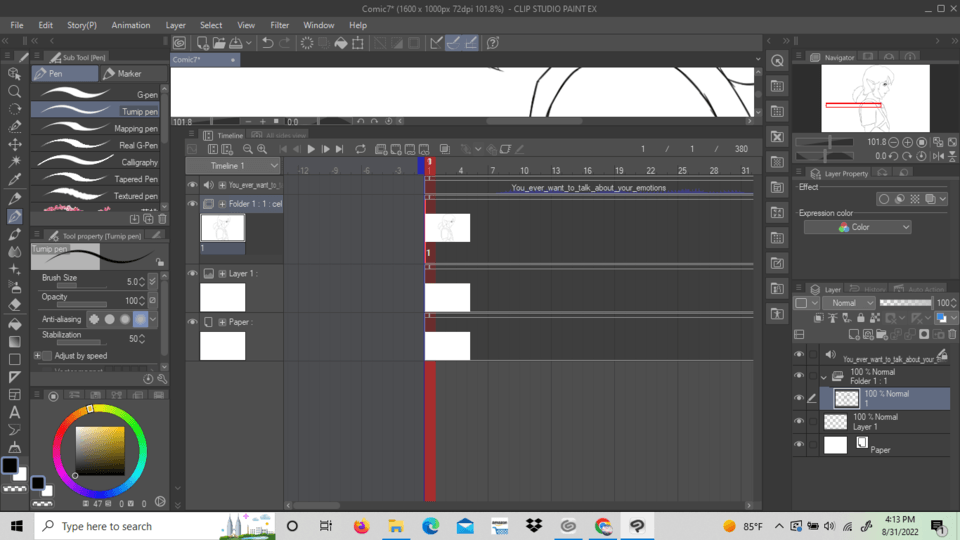Expand Folder 1 track in timeline
This screenshot has width=960, height=540.
click(222, 204)
